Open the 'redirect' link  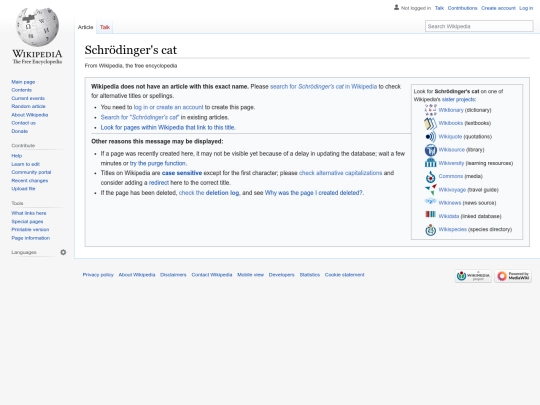pyautogui.click(x=159, y=183)
